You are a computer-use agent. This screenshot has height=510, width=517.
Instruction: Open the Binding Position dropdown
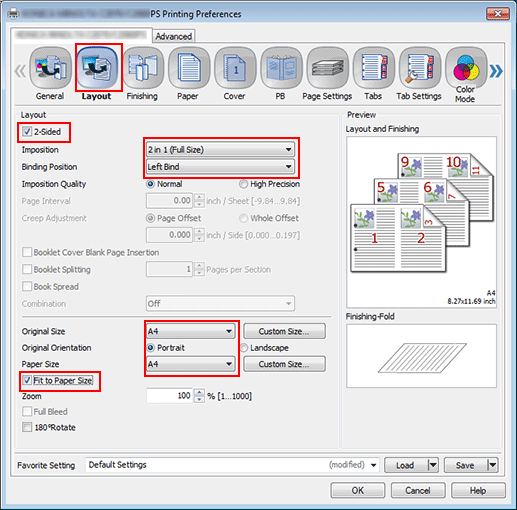pos(220,167)
